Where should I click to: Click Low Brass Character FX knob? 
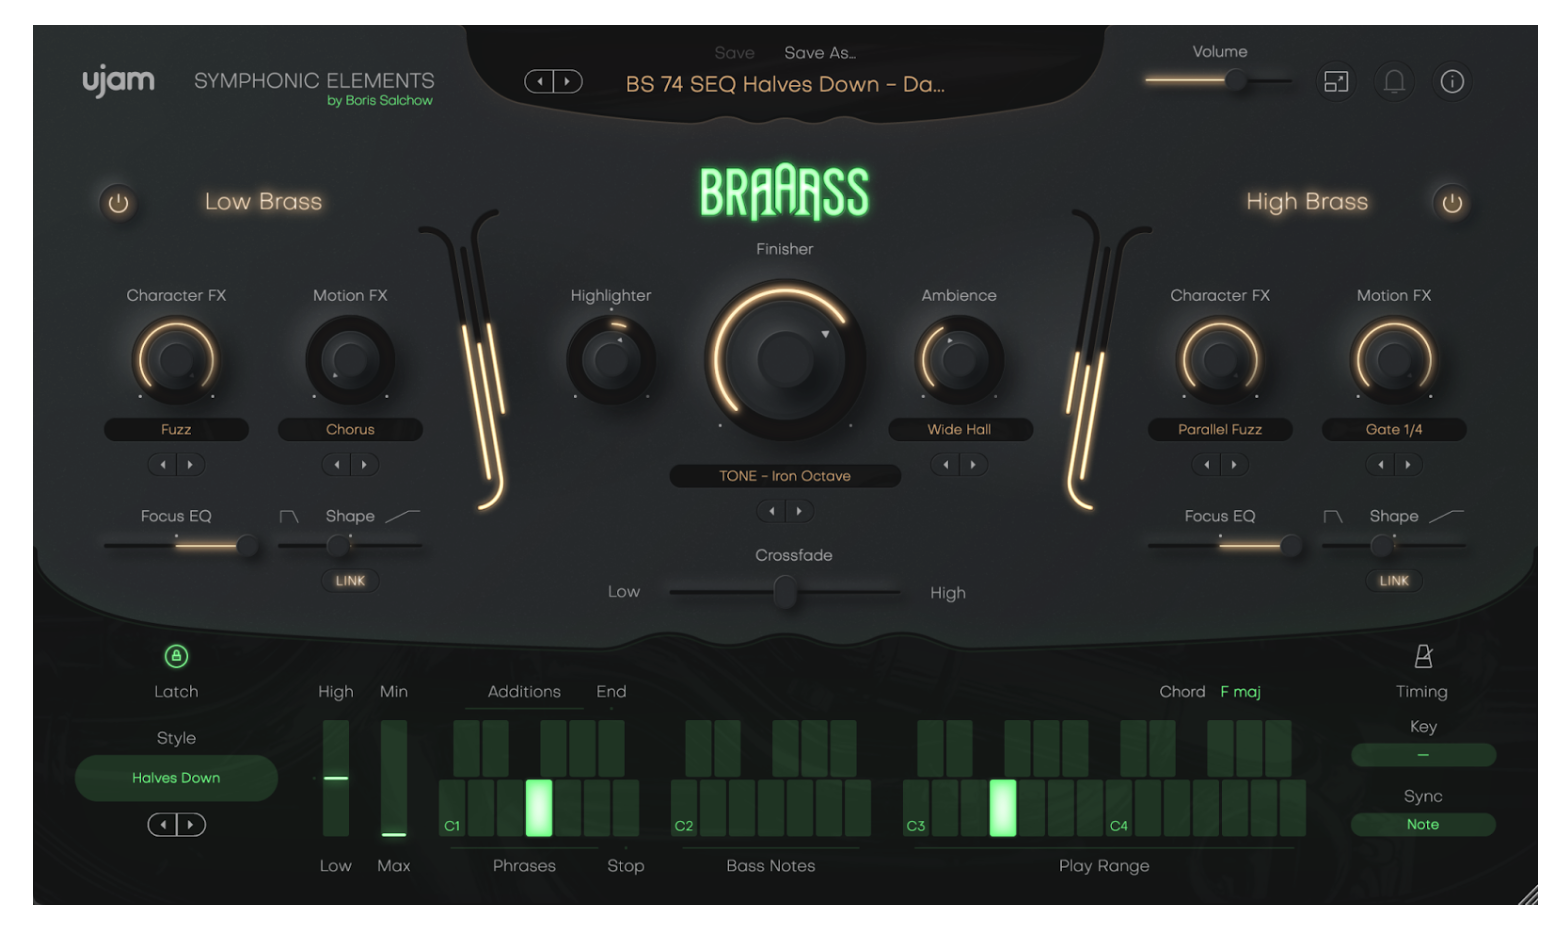point(176,359)
